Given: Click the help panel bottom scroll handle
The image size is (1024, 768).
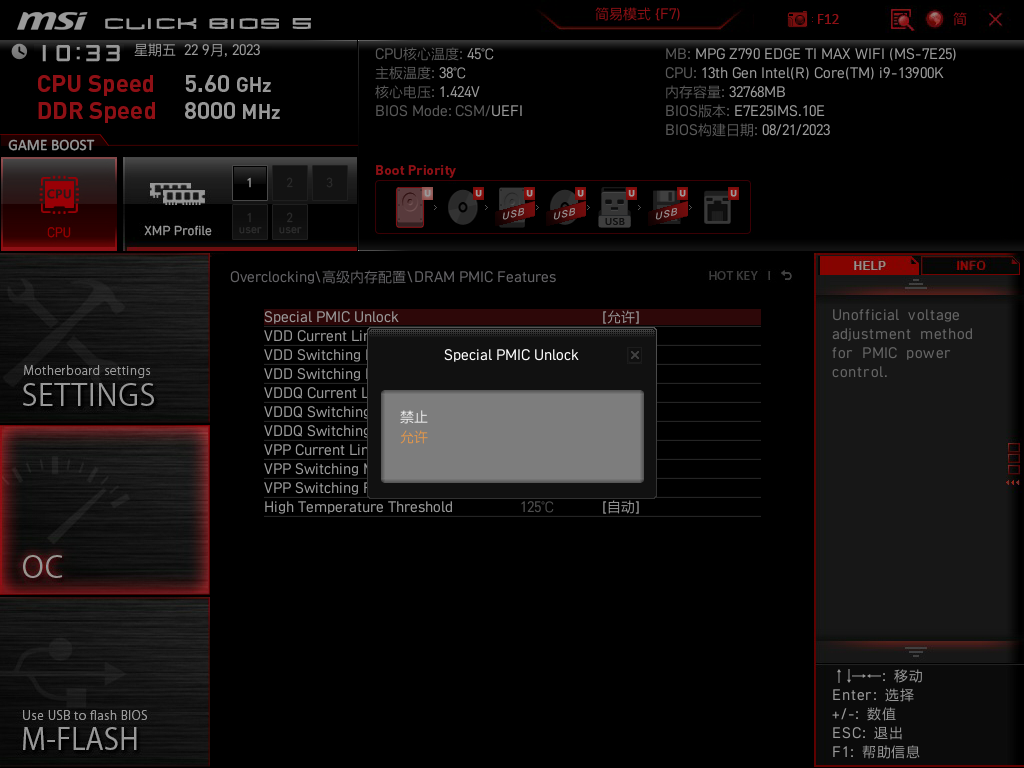Looking at the screenshot, I should coord(916,651).
